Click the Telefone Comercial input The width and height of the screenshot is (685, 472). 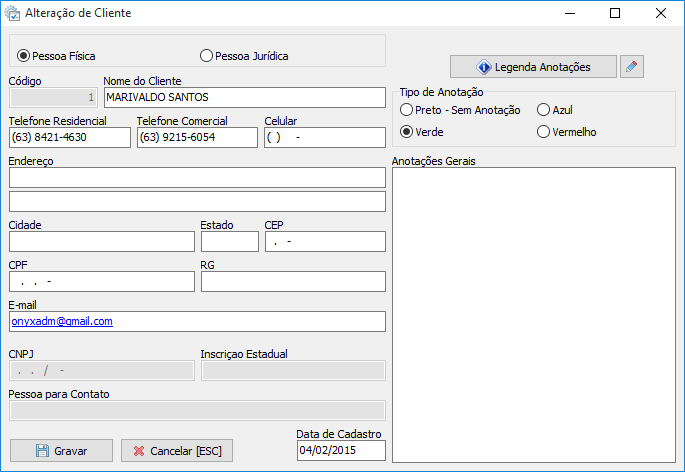pos(197,137)
